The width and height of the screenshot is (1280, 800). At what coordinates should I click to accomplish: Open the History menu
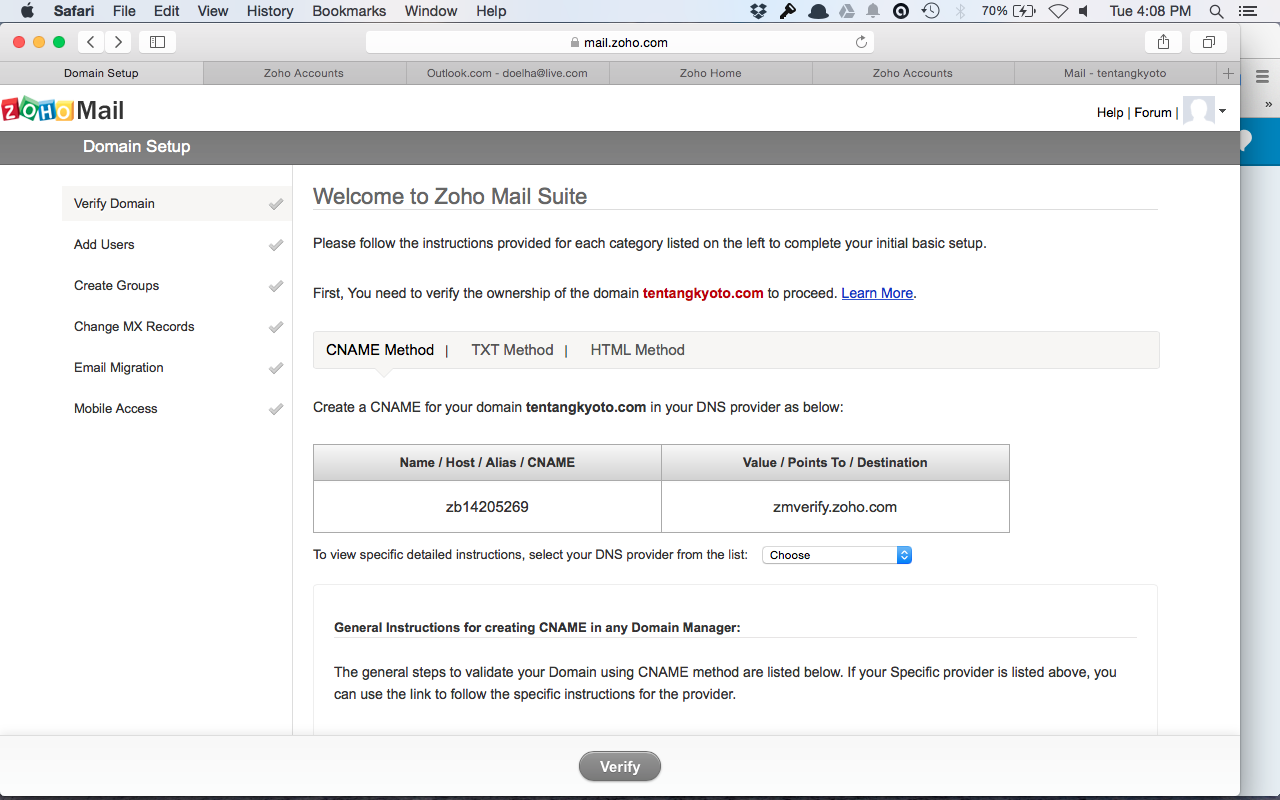click(270, 11)
